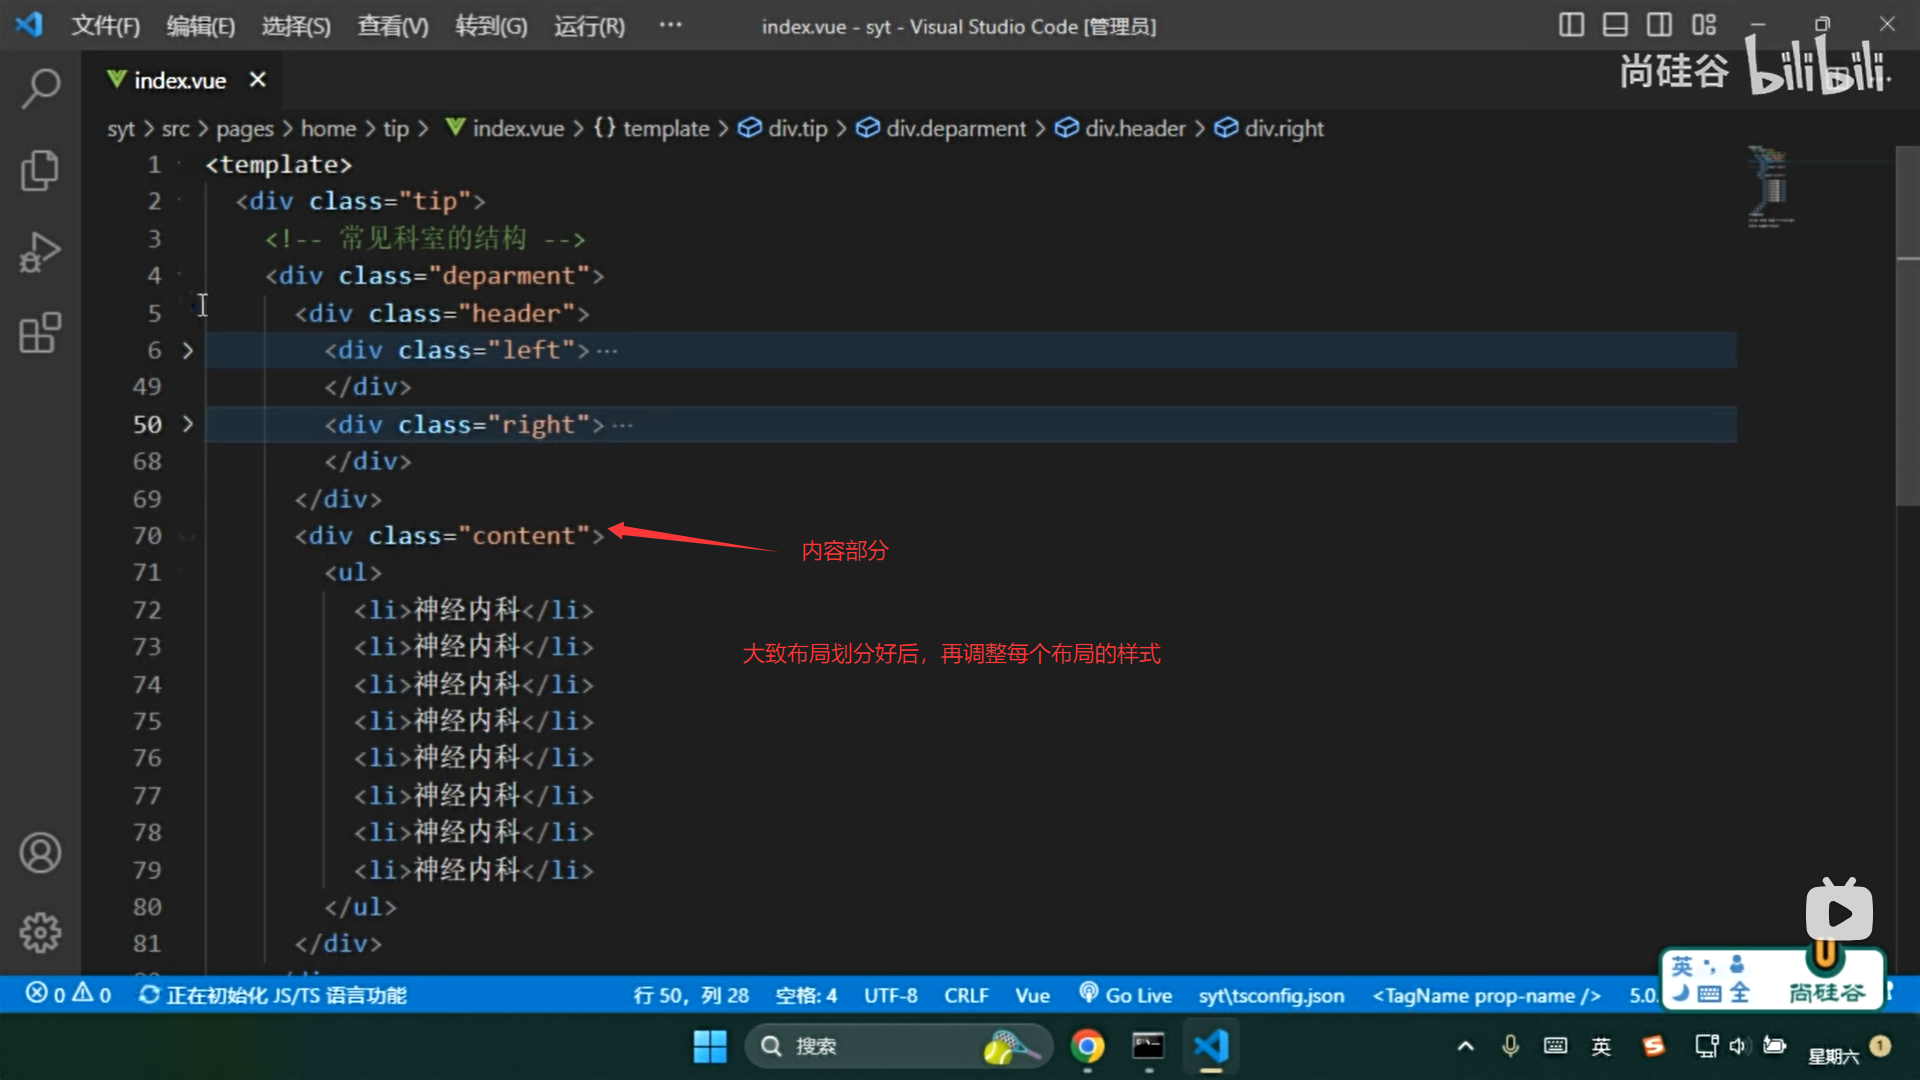This screenshot has width=1920, height=1080.
Task: Expand the folded div class left block
Action: [187, 350]
